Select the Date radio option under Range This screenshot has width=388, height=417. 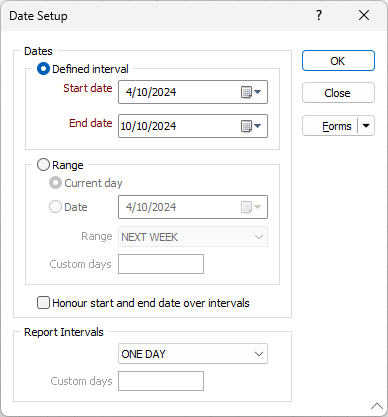55,207
